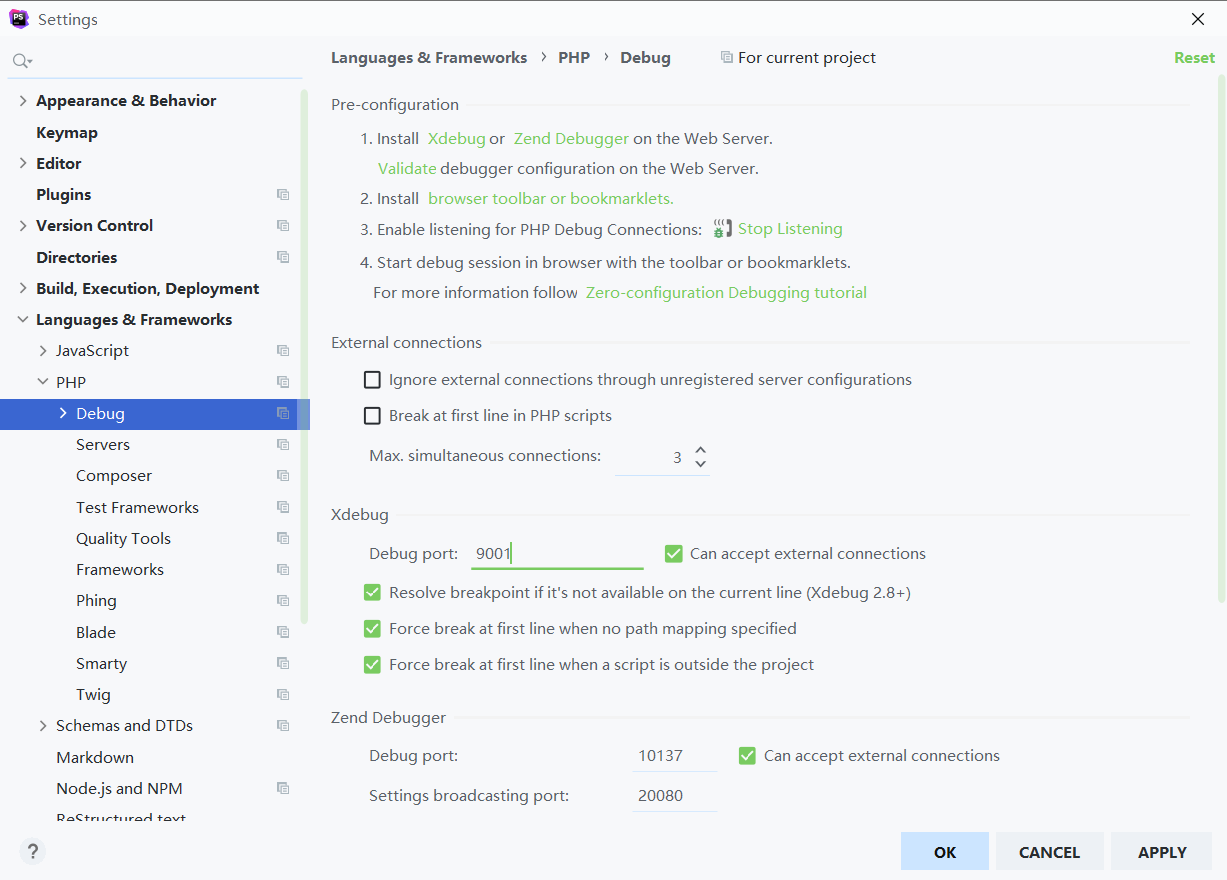
Task: Click the project-level icon beside Twig
Action: (x=283, y=695)
